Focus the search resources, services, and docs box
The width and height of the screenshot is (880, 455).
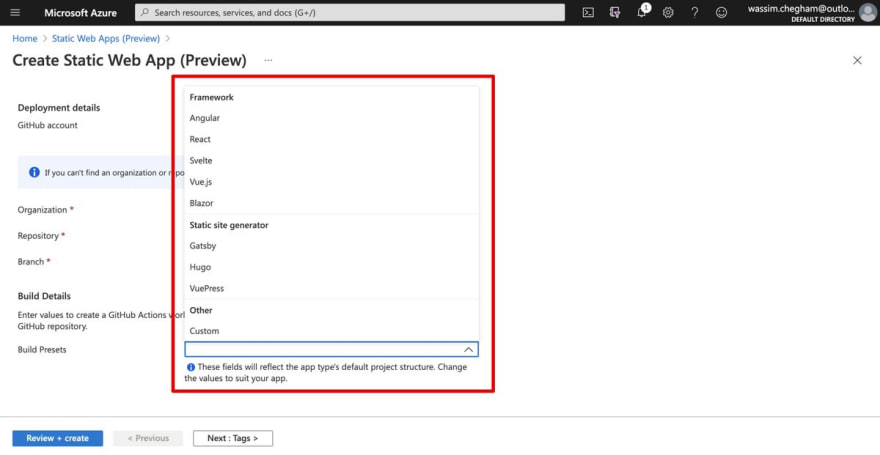point(350,12)
